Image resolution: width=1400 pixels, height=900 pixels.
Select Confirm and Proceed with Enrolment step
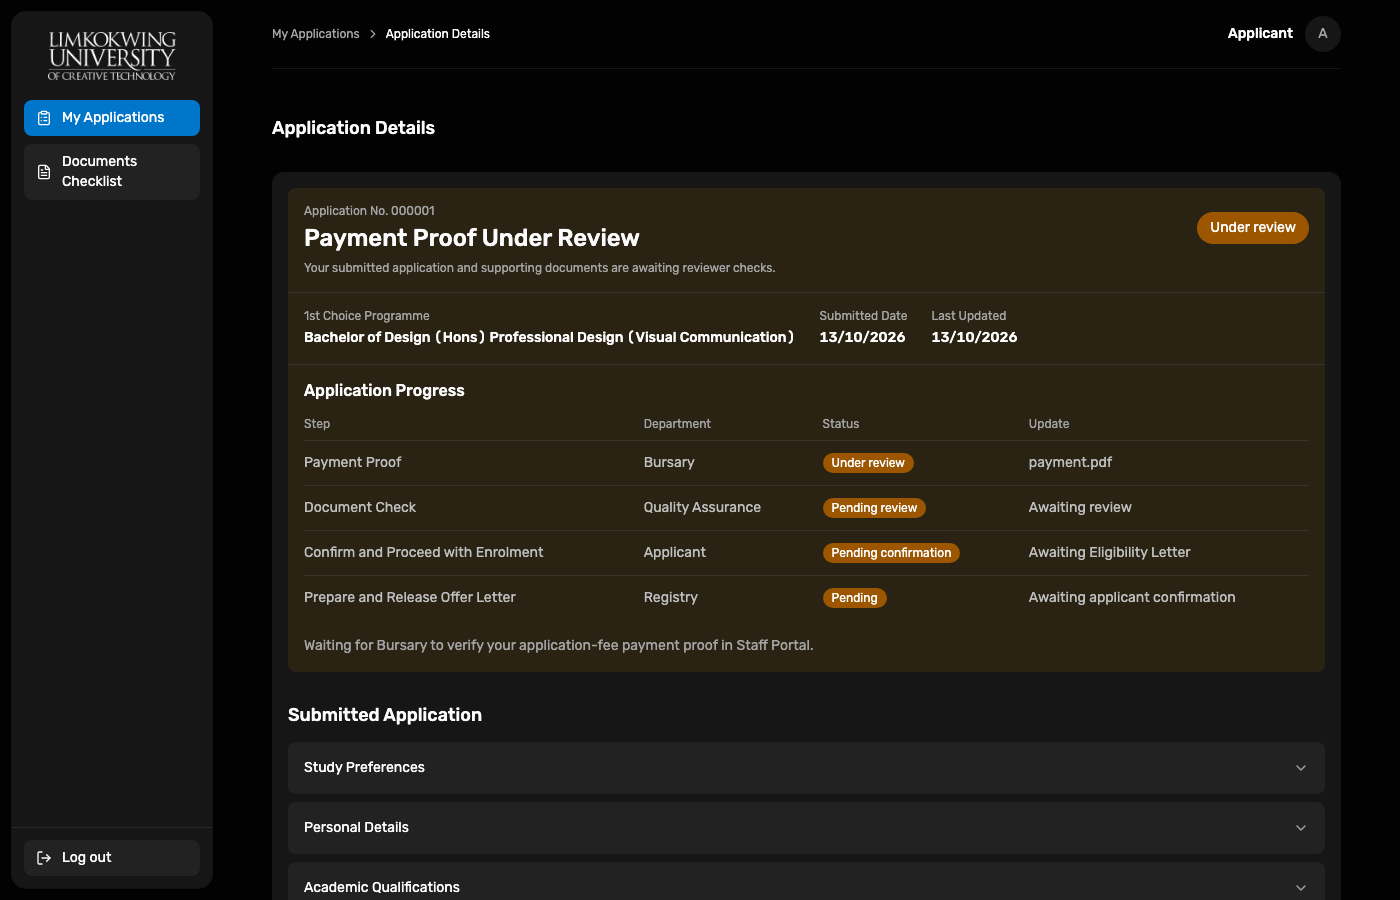coord(424,553)
